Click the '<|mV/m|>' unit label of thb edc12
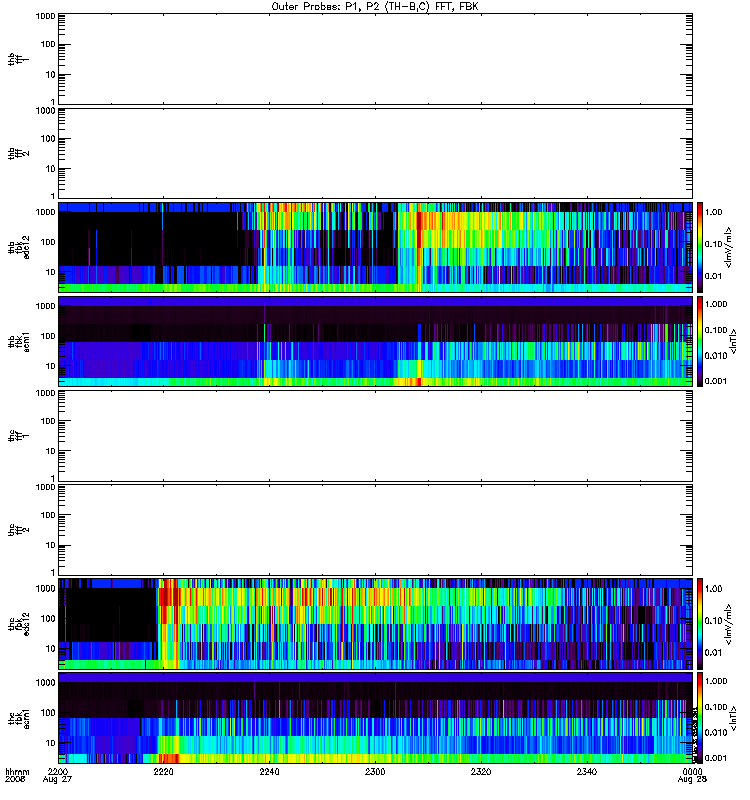The height and width of the screenshot is (800, 750). click(x=729, y=247)
